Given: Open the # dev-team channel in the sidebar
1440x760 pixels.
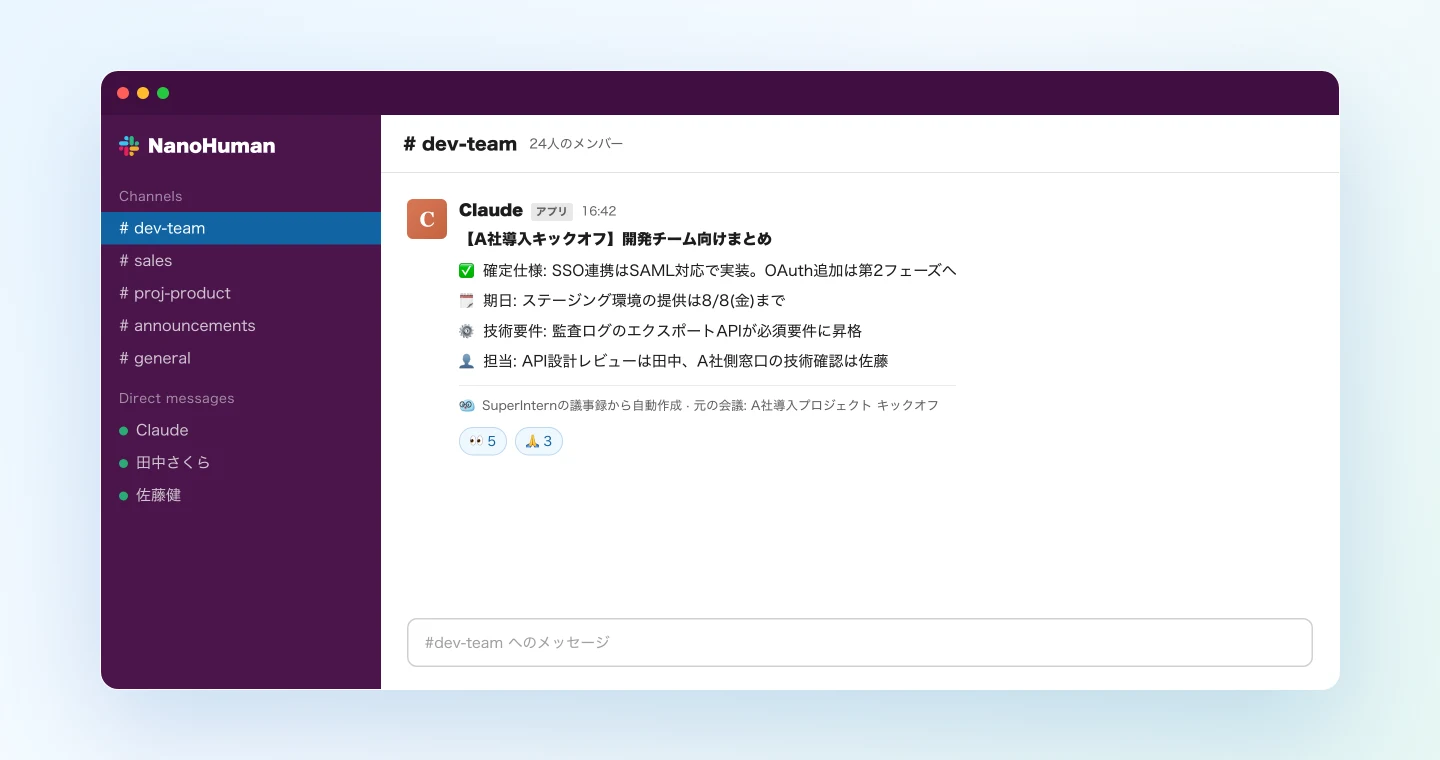Looking at the screenshot, I should point(241,228).
